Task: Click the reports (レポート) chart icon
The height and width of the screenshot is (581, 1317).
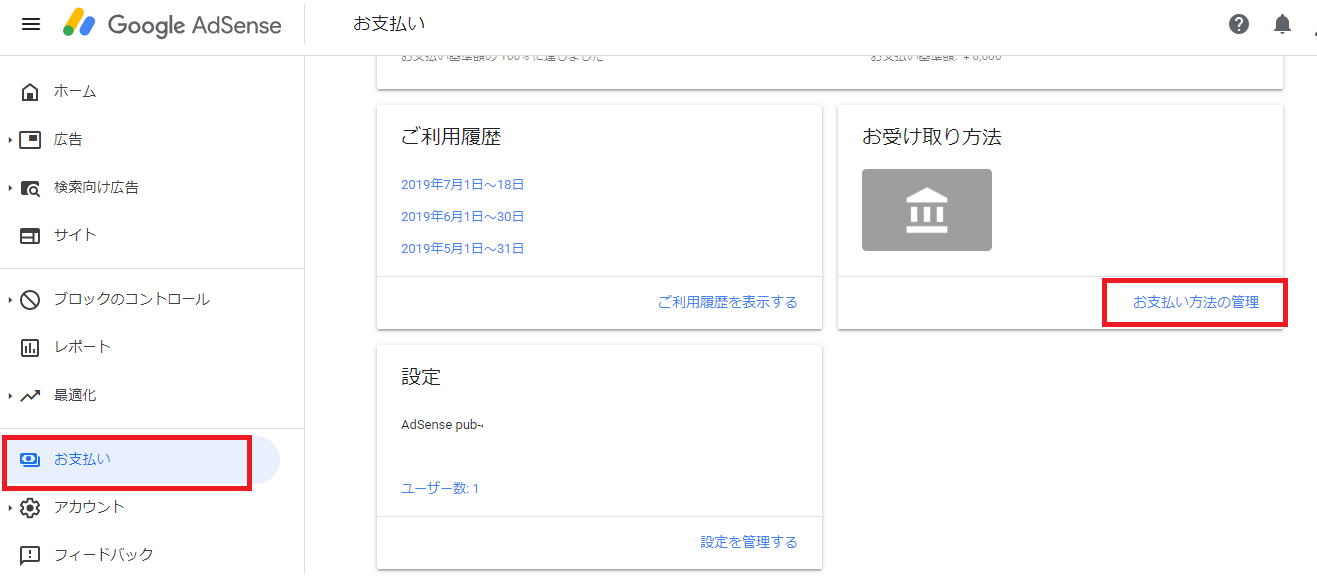Action: [30, 348]
